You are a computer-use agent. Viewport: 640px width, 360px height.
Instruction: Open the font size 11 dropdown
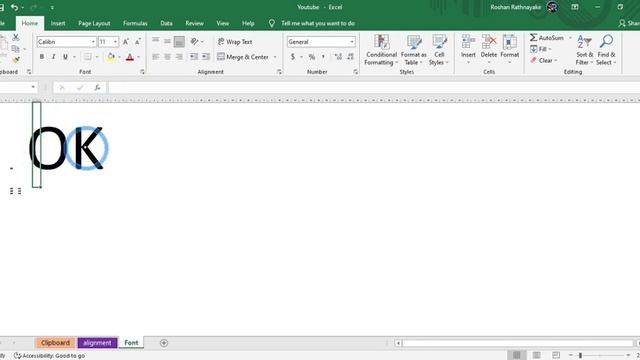coord(116,42)
